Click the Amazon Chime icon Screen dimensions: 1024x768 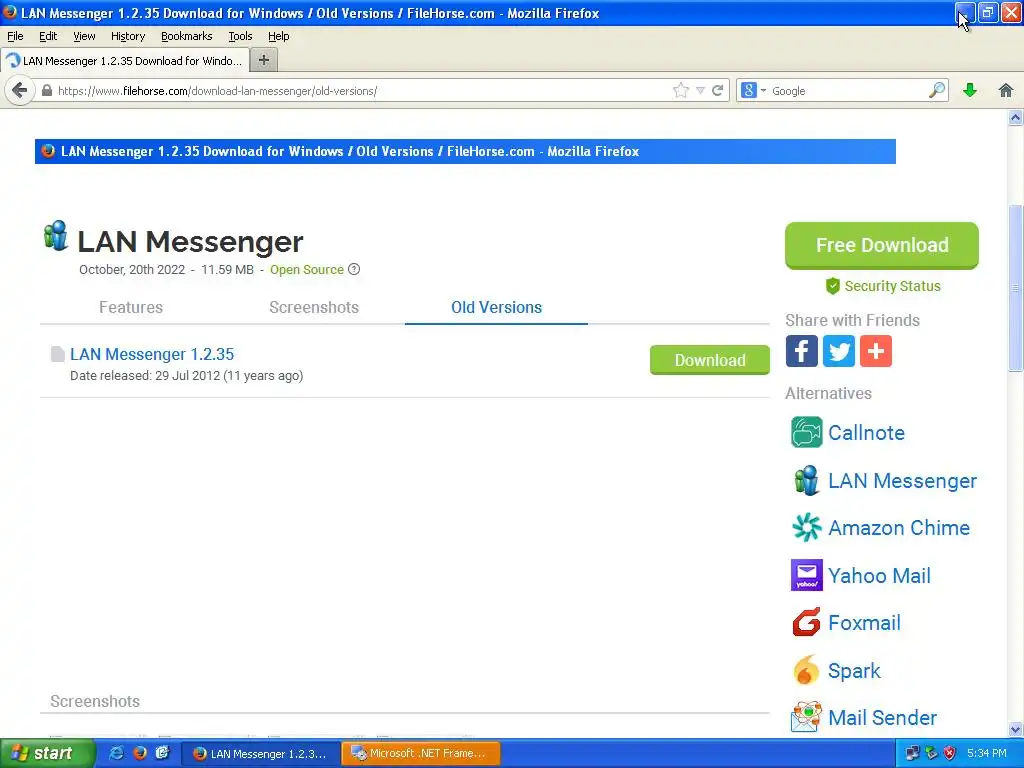point(807,528)
